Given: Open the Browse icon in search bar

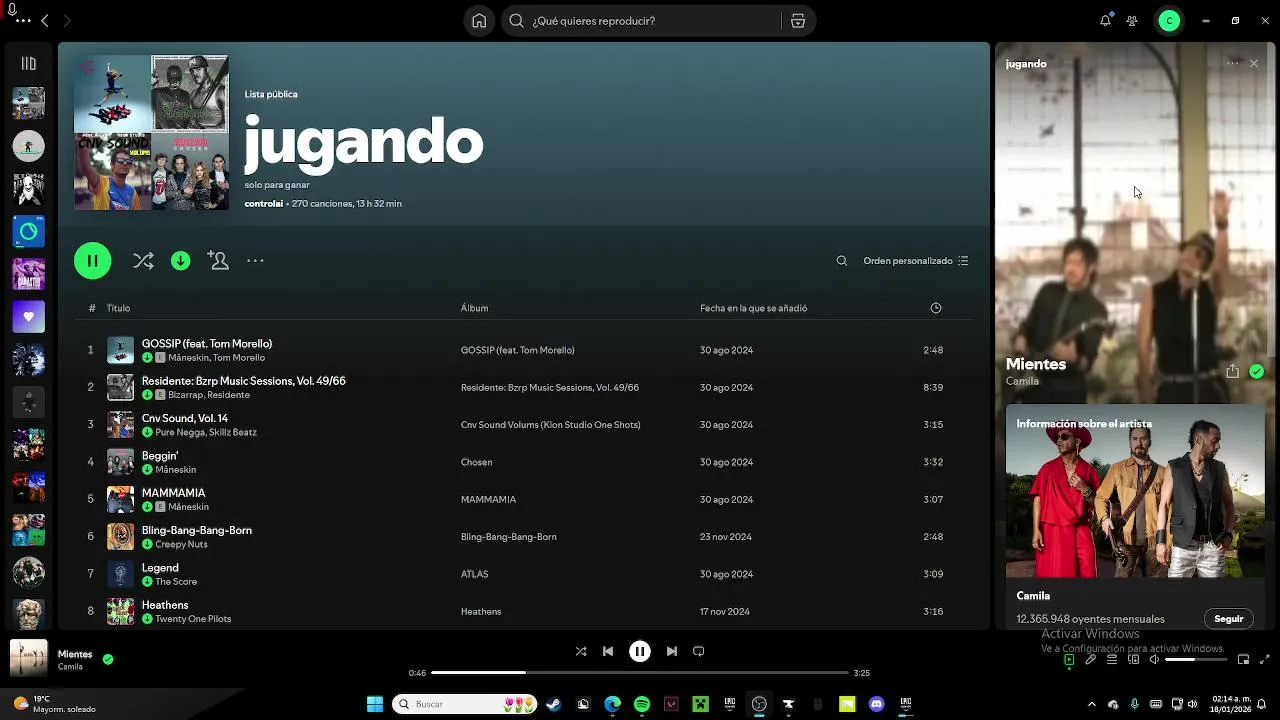Looking at the screenshot, I should point(797,21).
